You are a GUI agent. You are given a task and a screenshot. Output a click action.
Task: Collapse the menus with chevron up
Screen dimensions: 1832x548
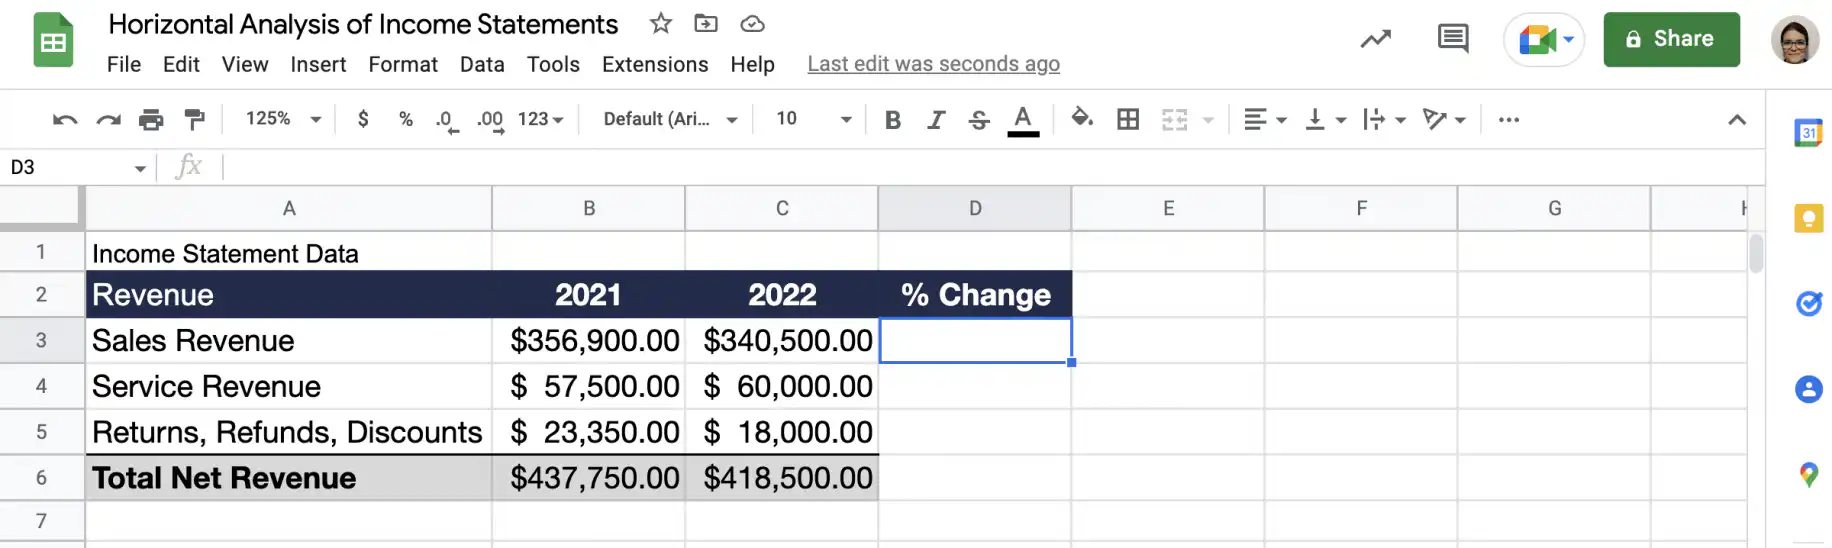click(1737, 120)
